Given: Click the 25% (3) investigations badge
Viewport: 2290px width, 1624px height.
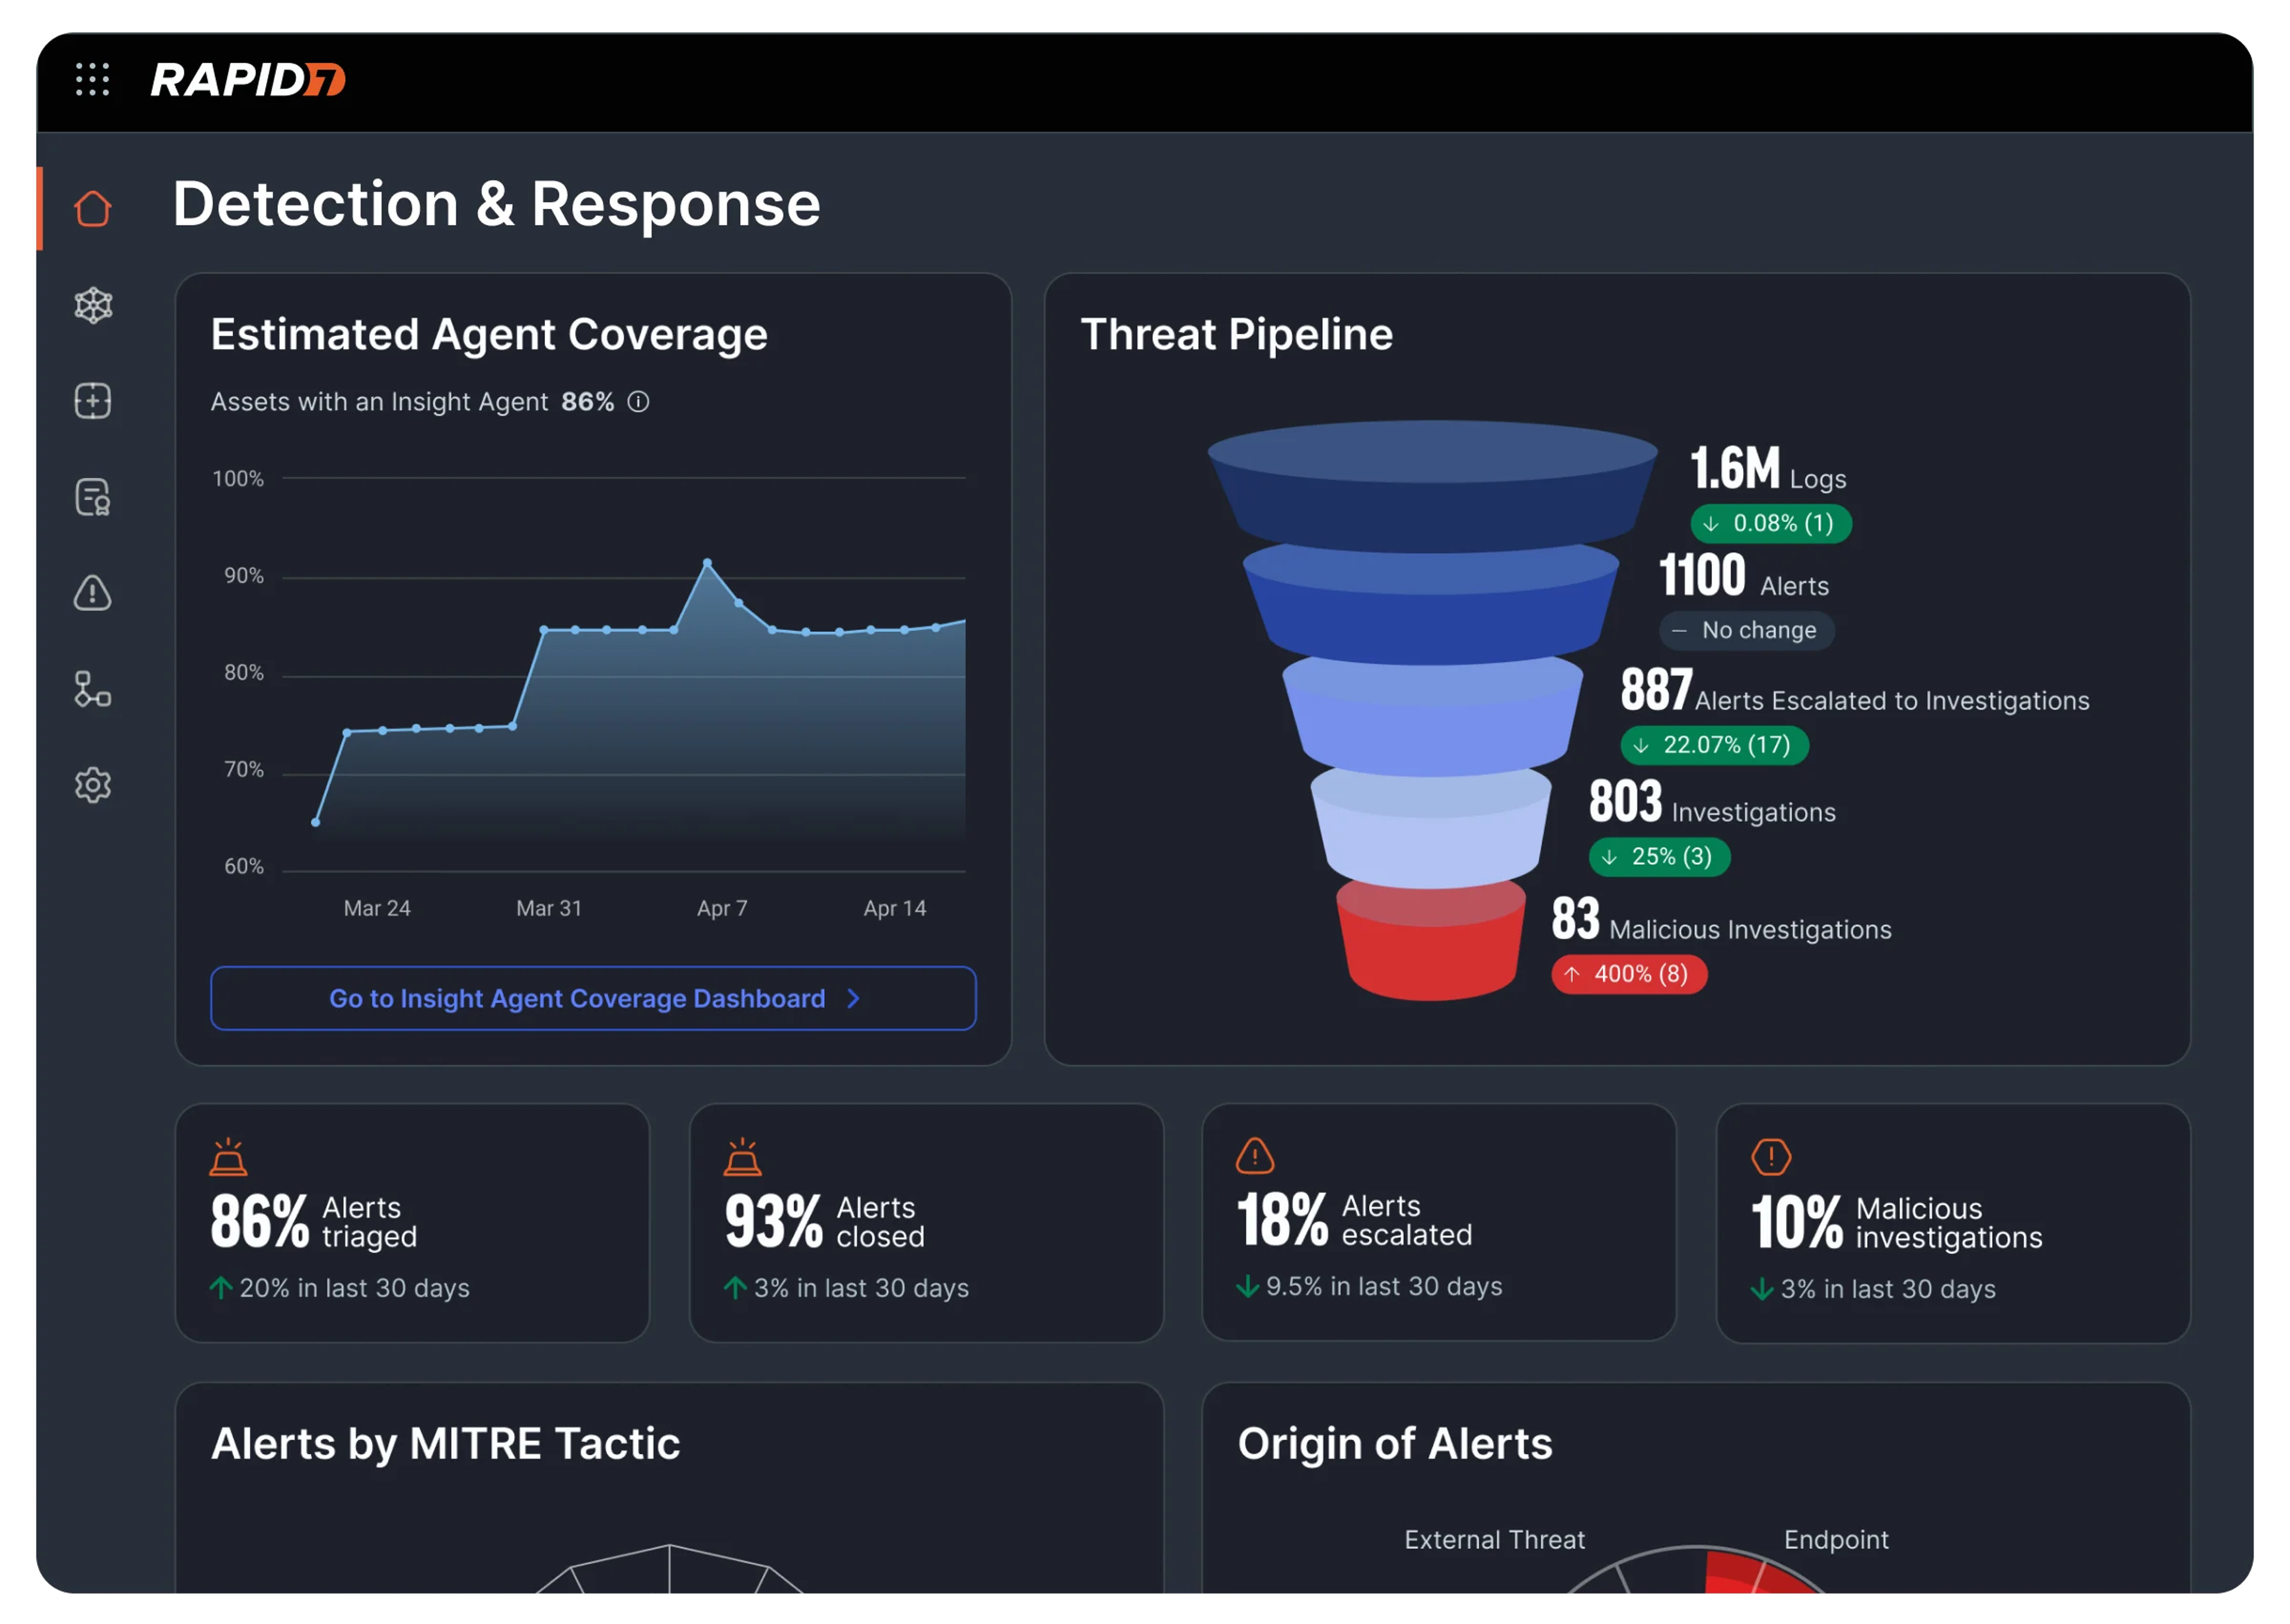Looking at the screenshot, I should 1659,857.
